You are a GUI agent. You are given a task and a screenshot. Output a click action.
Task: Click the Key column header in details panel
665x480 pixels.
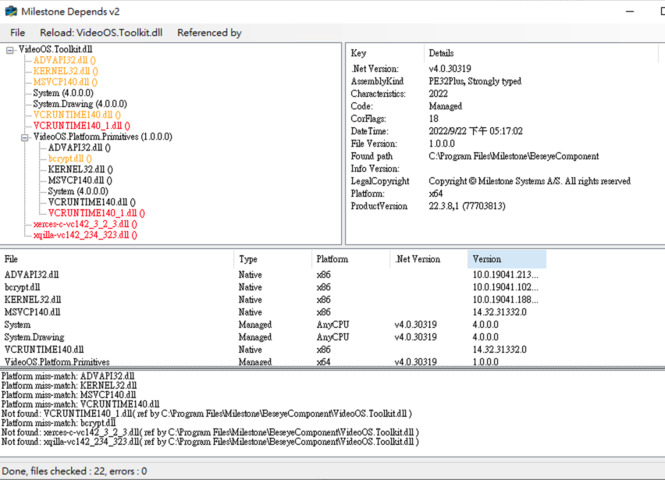coord(385,52)
